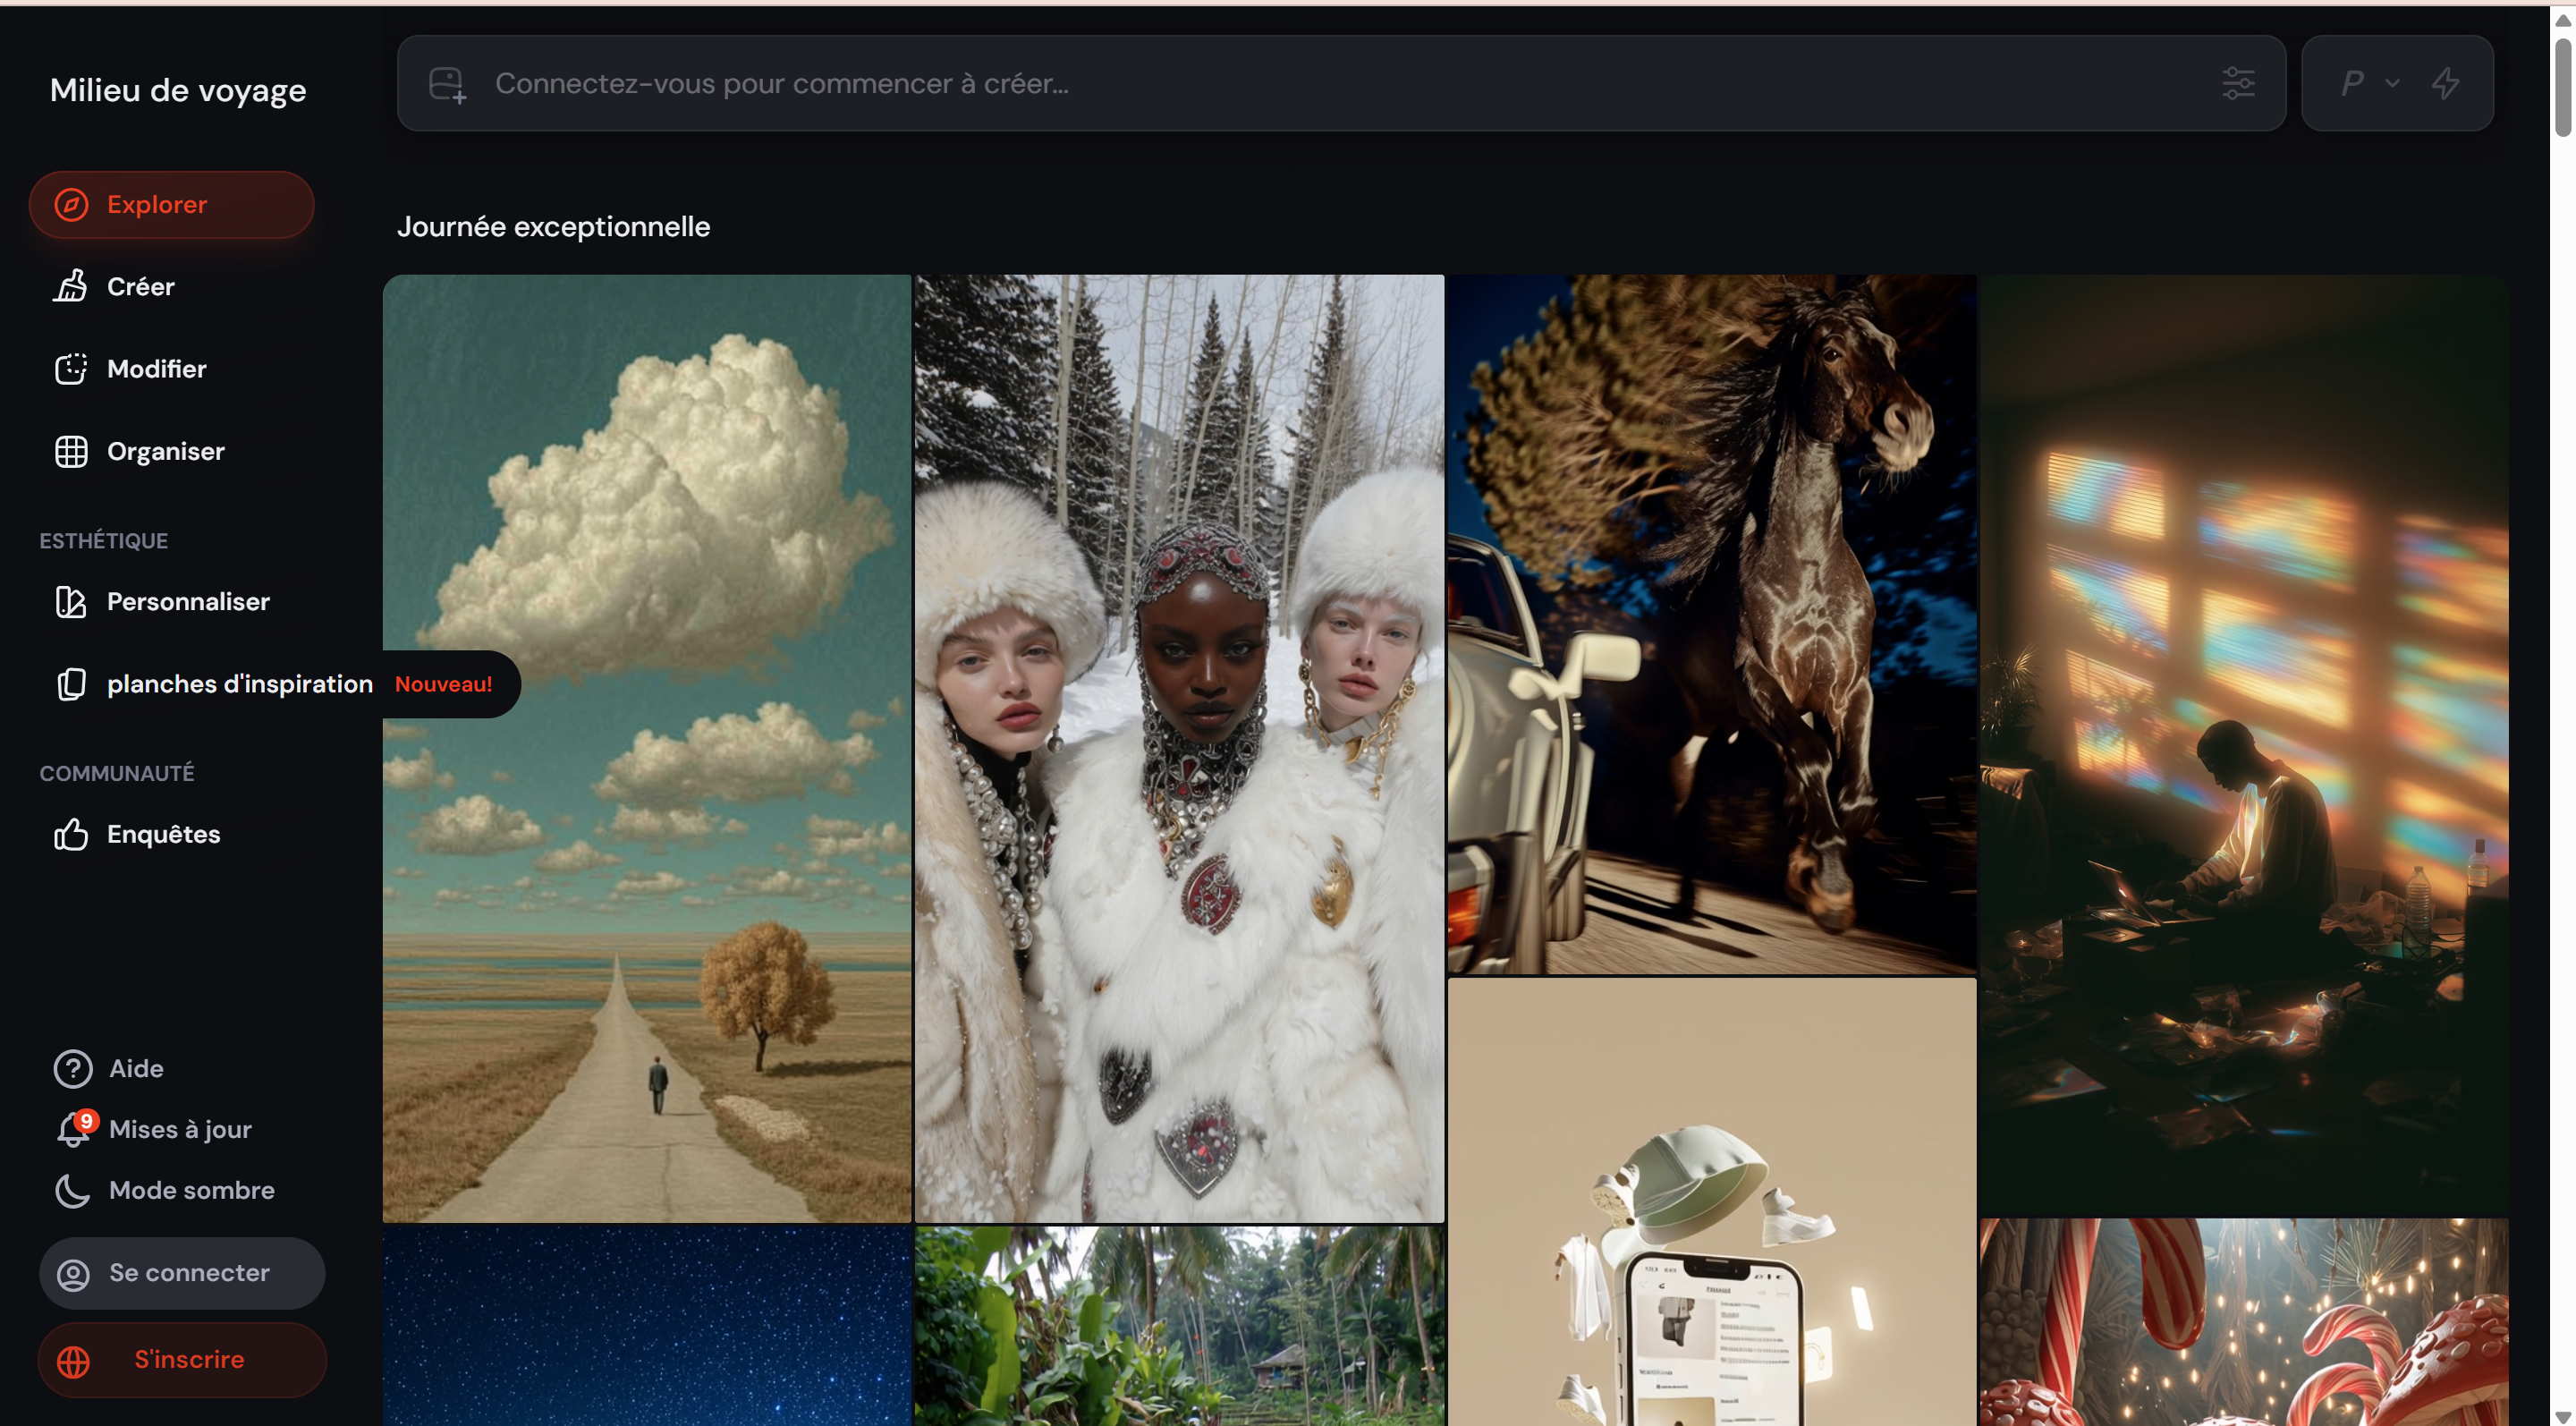Select Organiser in the sidebar

click(x=165, y=451)
